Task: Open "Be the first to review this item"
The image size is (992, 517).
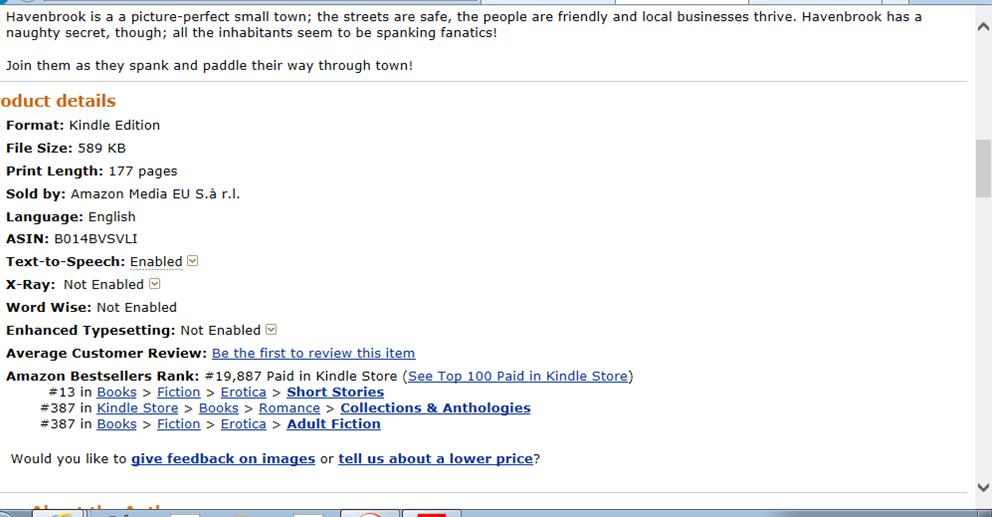Action: pyautogui.click(x=313, y=353)
